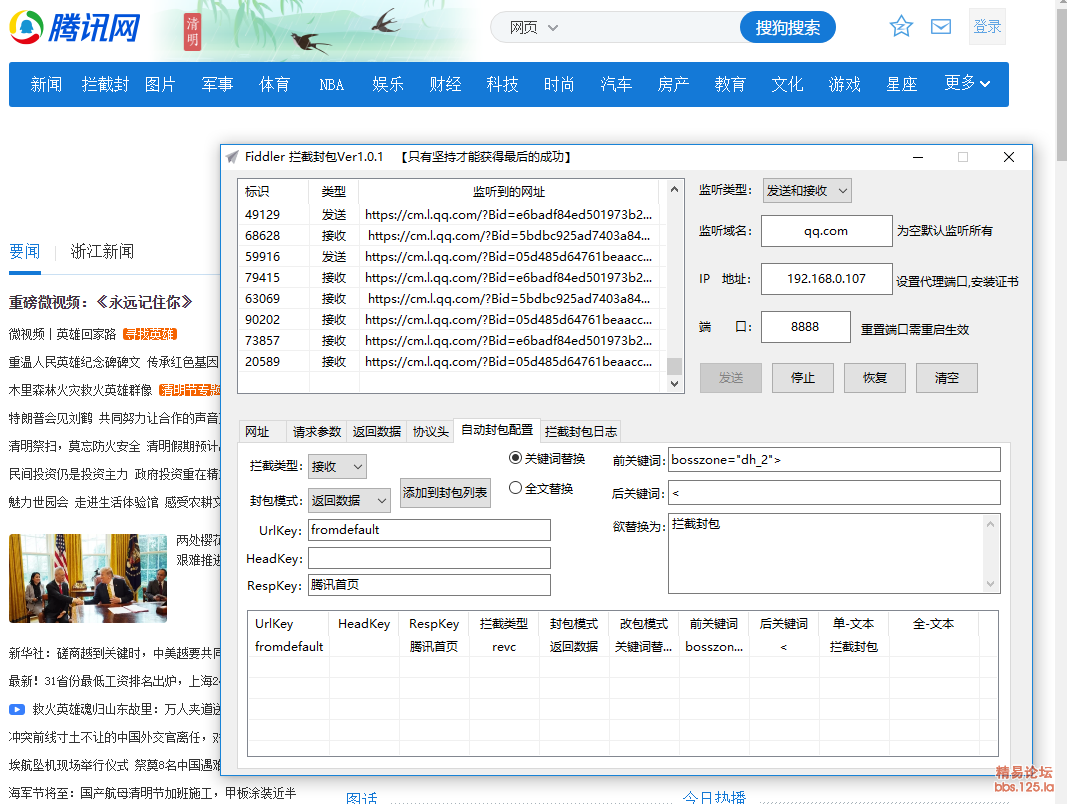This screenshot has height=804, width=1067.
Task: Open the 新闻 navigation item
Action: tap(46, 84)
